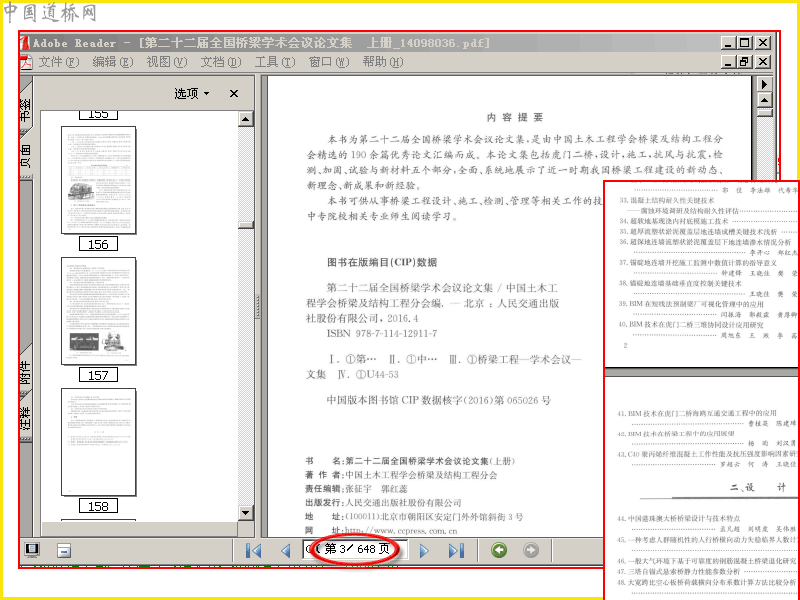This screenshot has height=600, width=800.
Task: Switch to the 页面 side tab
Action: point(26,156)
